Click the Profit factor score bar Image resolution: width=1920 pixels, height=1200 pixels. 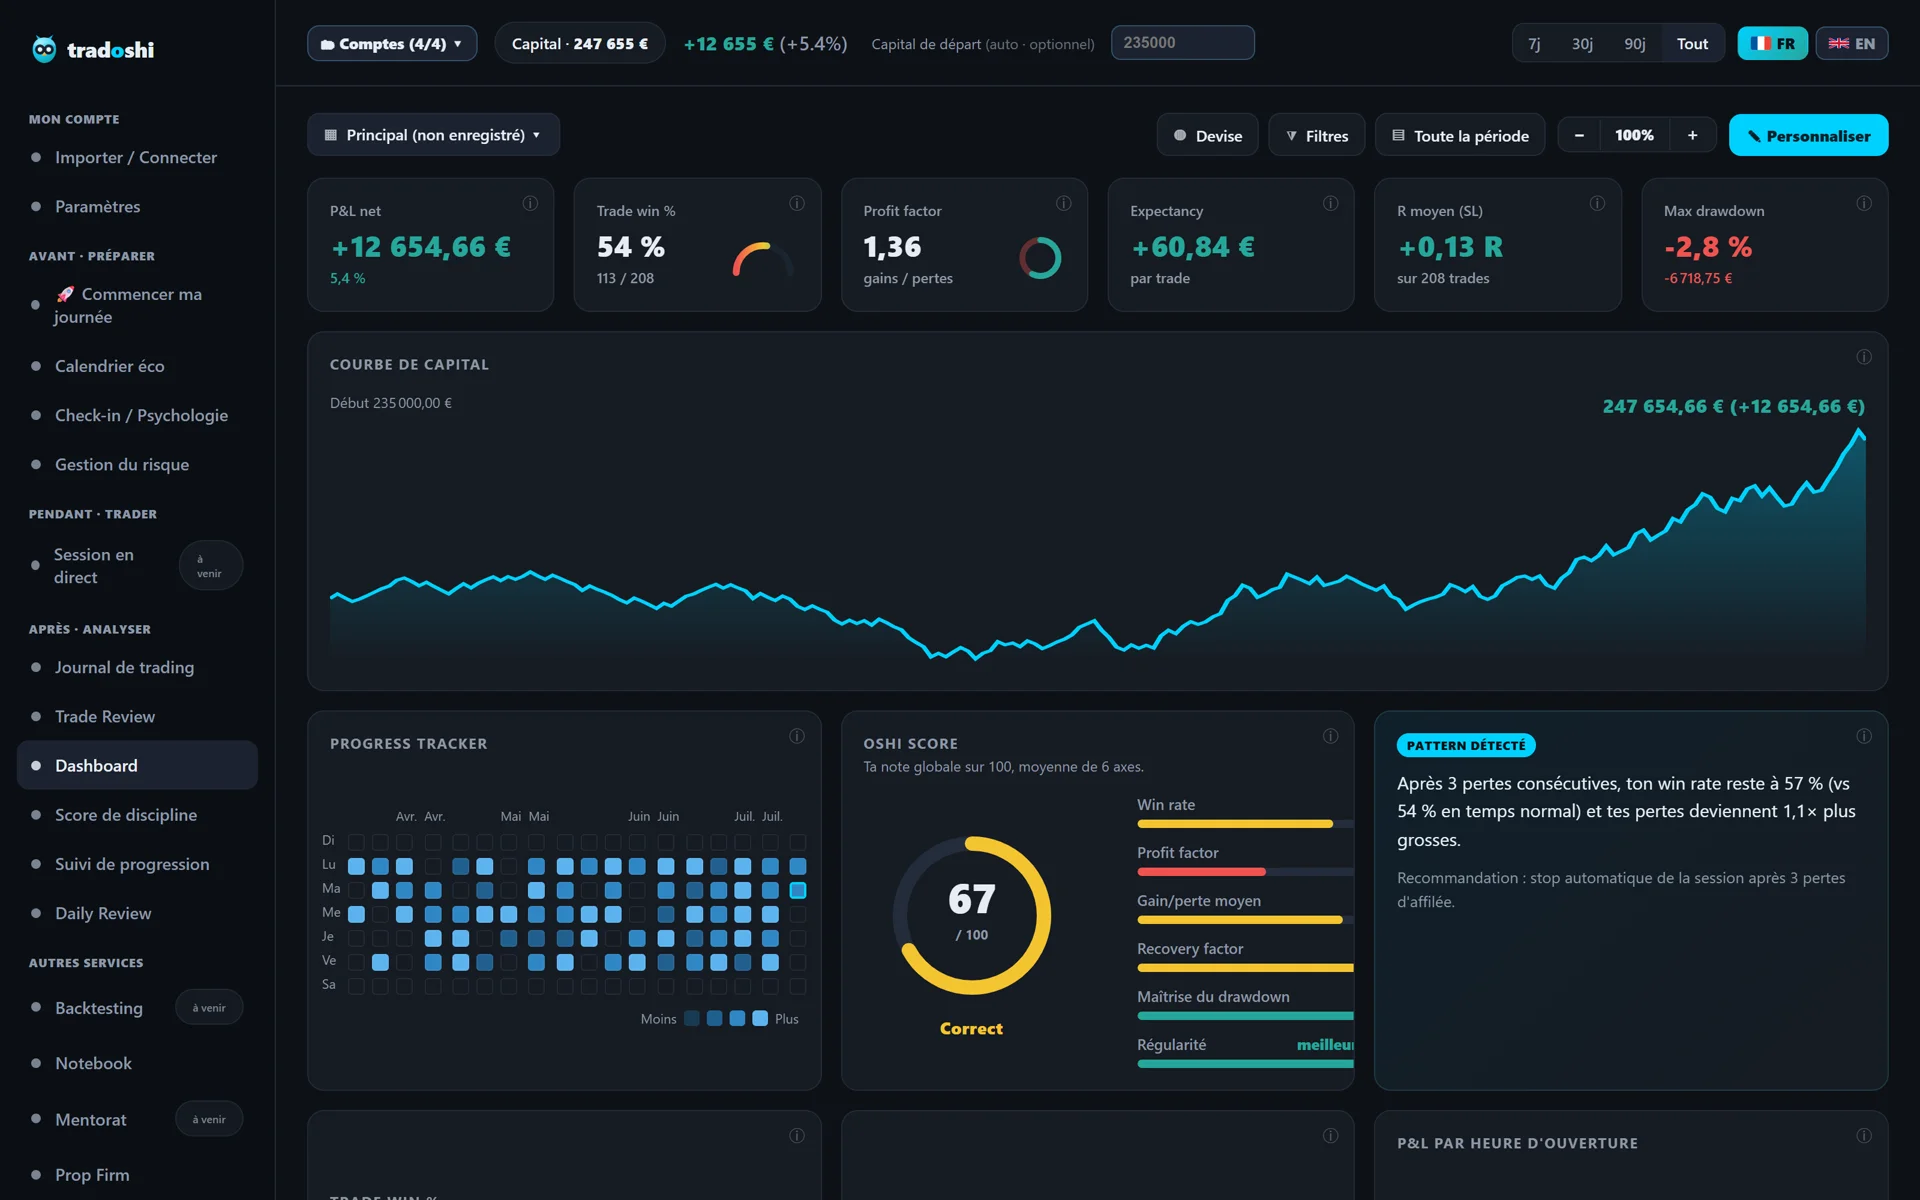1245,872
